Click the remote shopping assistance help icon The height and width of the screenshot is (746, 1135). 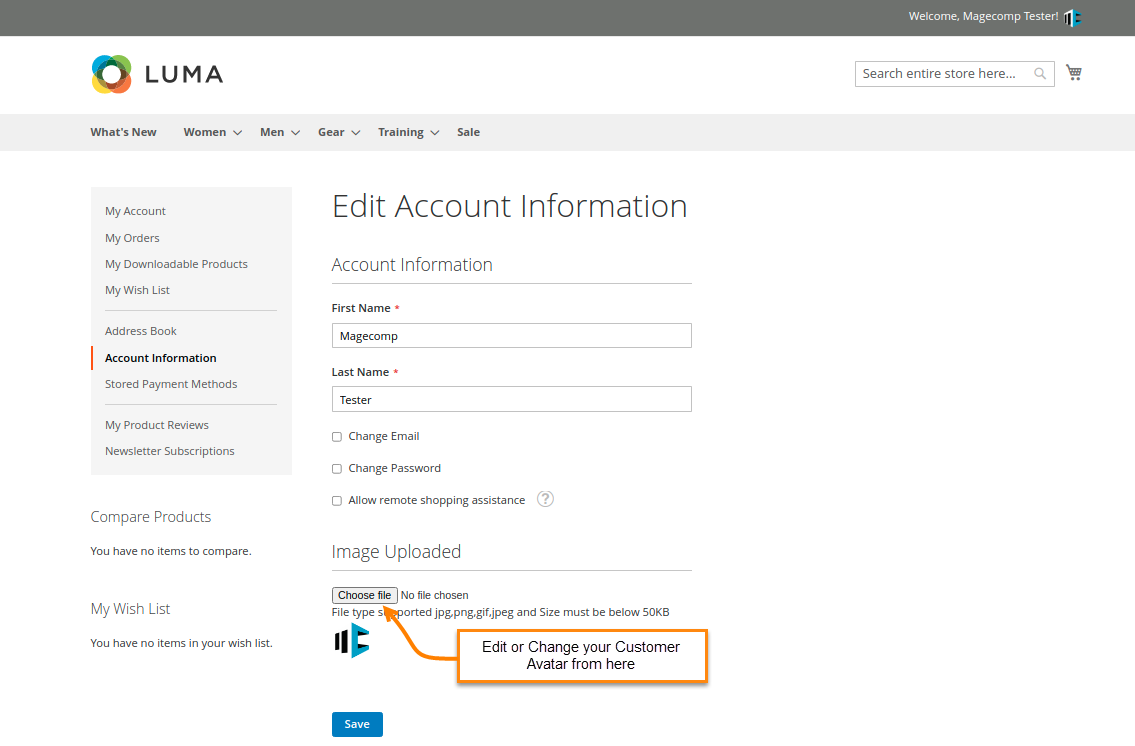(545, 499)
